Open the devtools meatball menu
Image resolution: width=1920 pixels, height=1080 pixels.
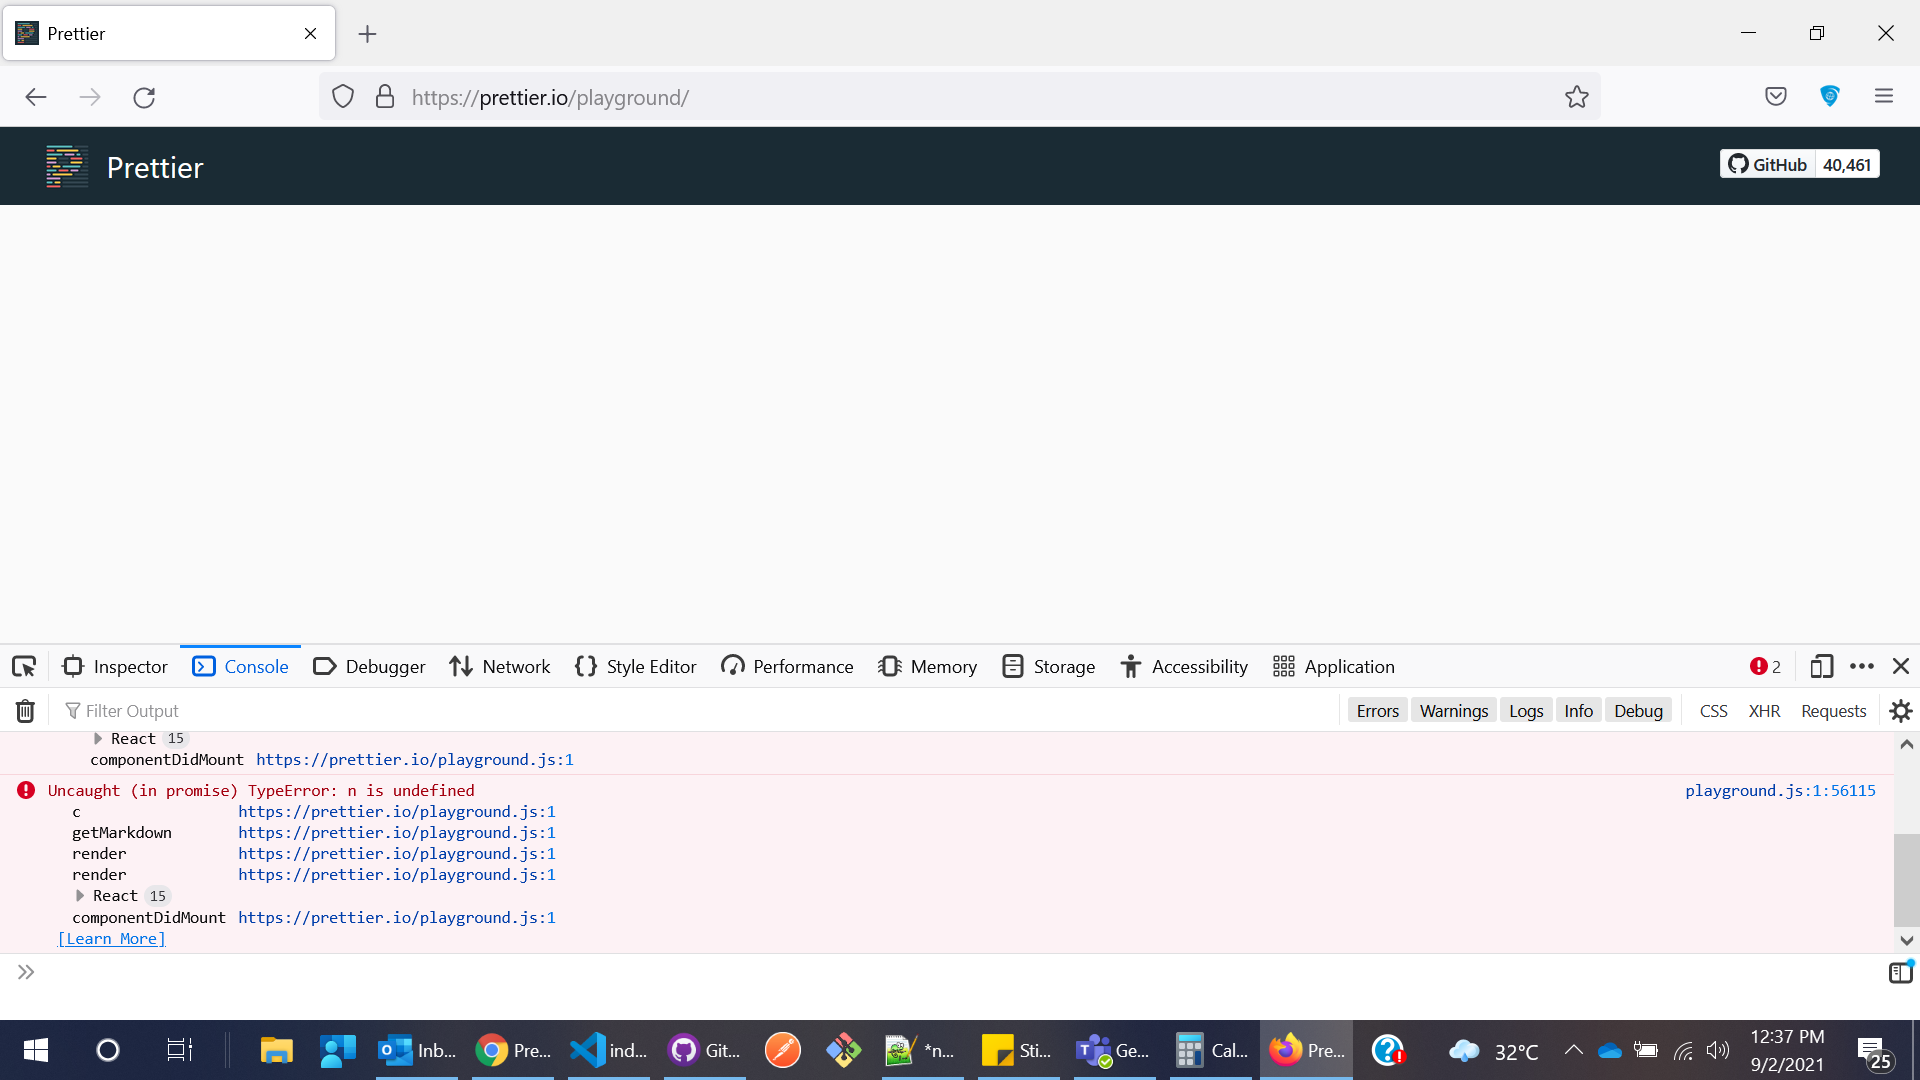tap(1862, 666)
